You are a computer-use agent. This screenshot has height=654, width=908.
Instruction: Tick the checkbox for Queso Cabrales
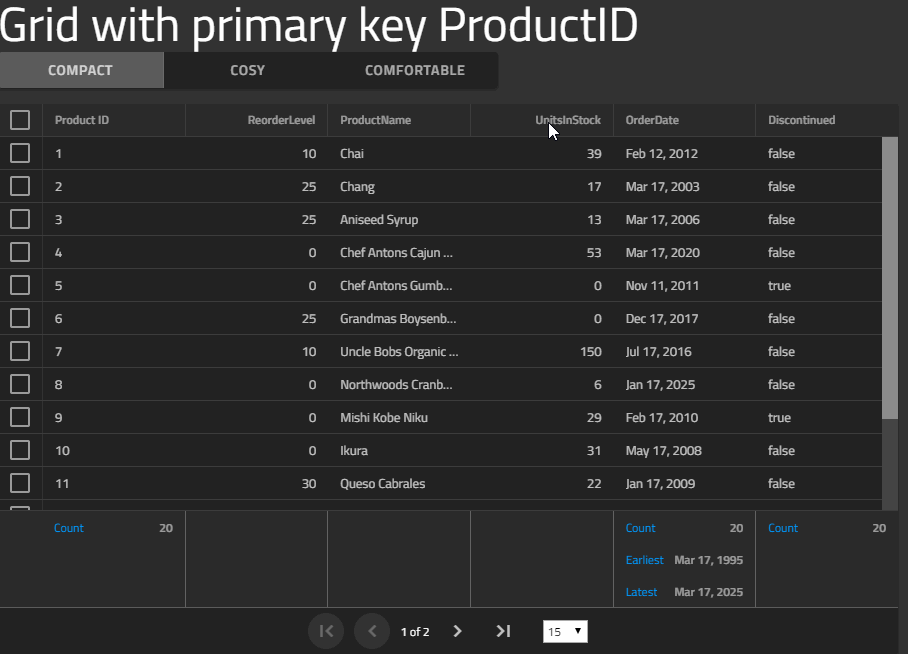pos(20,483)
